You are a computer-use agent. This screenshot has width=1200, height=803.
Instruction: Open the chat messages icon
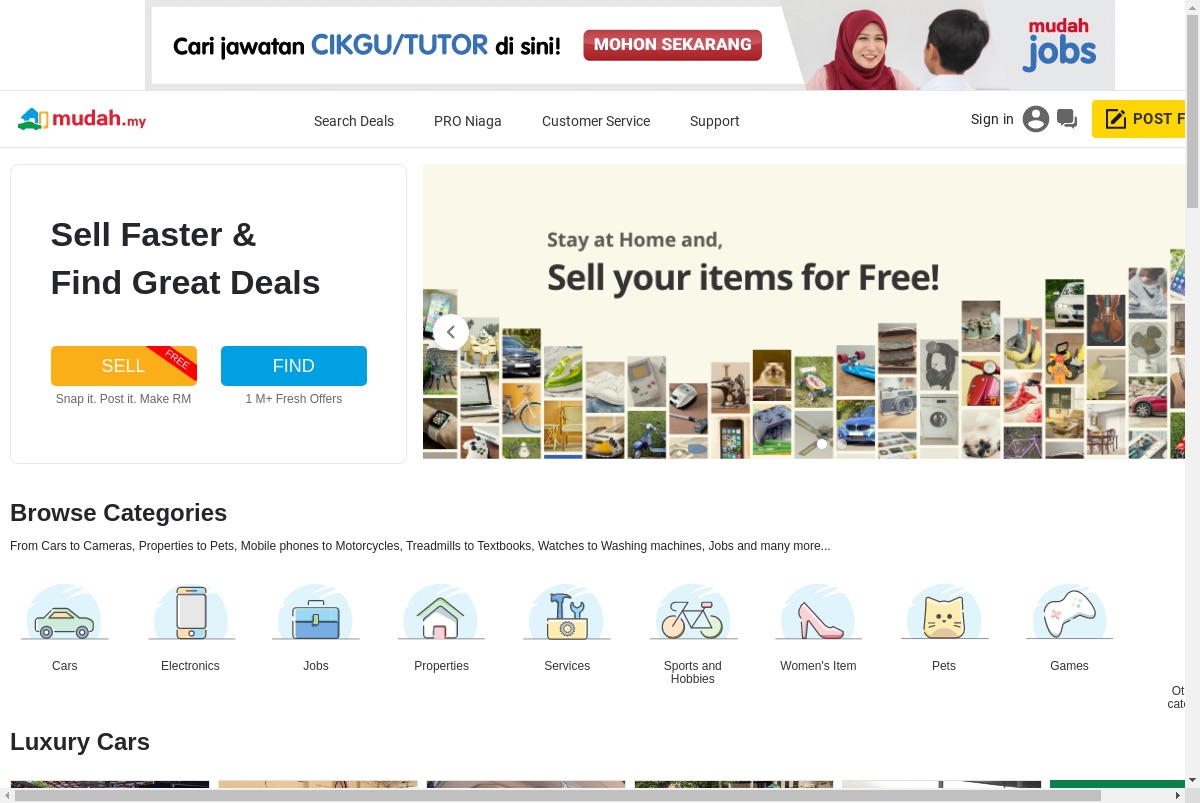coord(1067,120)
